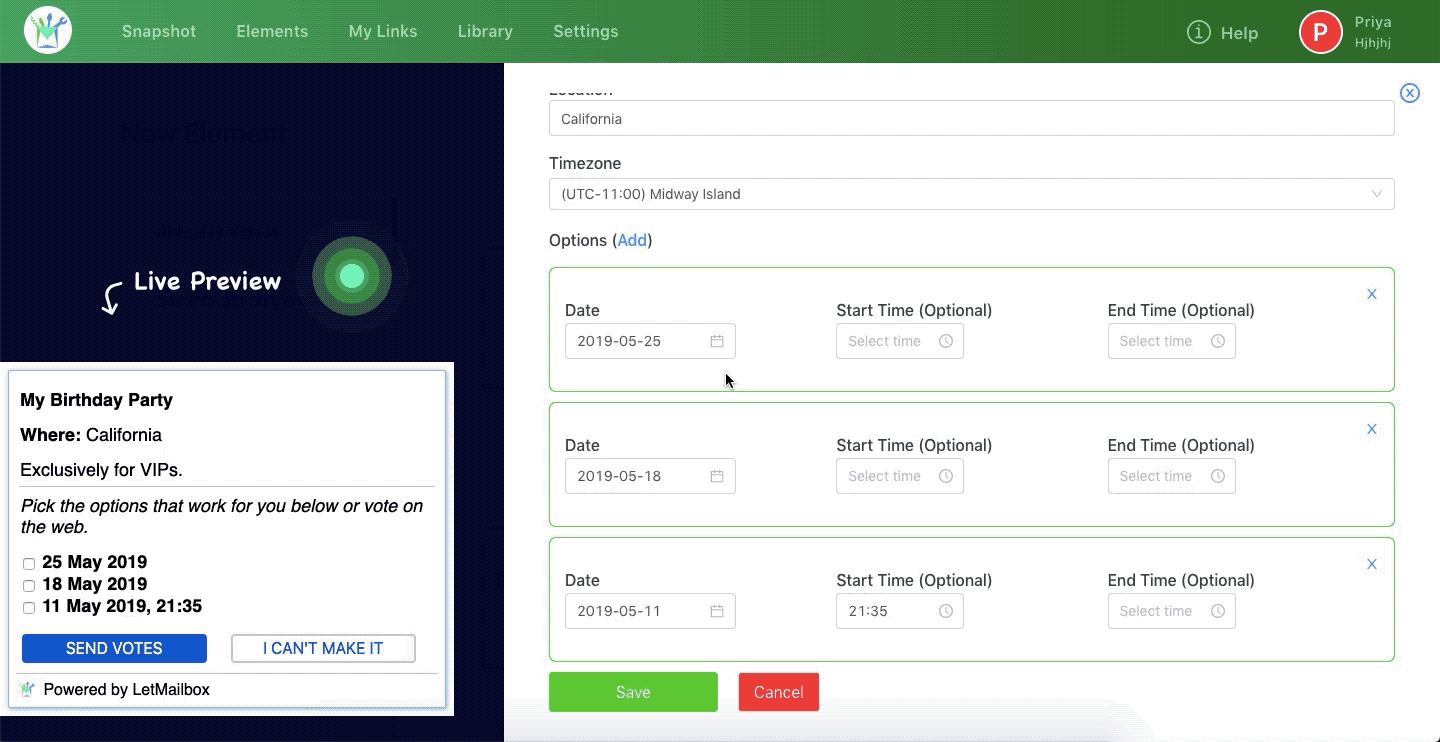This screenshot has height=742, width=1440.
Task: Click the Add link next to Options
Action: [632, 240]
